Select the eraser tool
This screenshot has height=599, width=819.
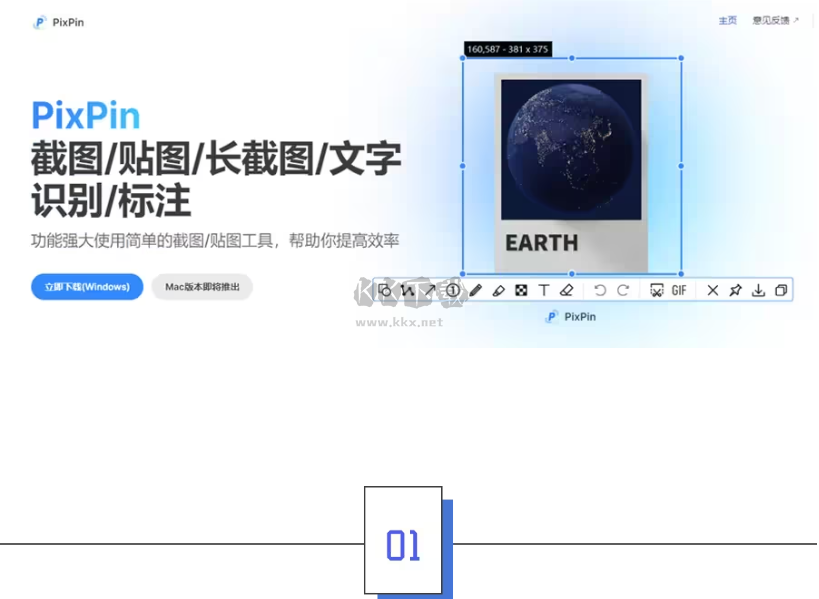(x=567, y=290)
